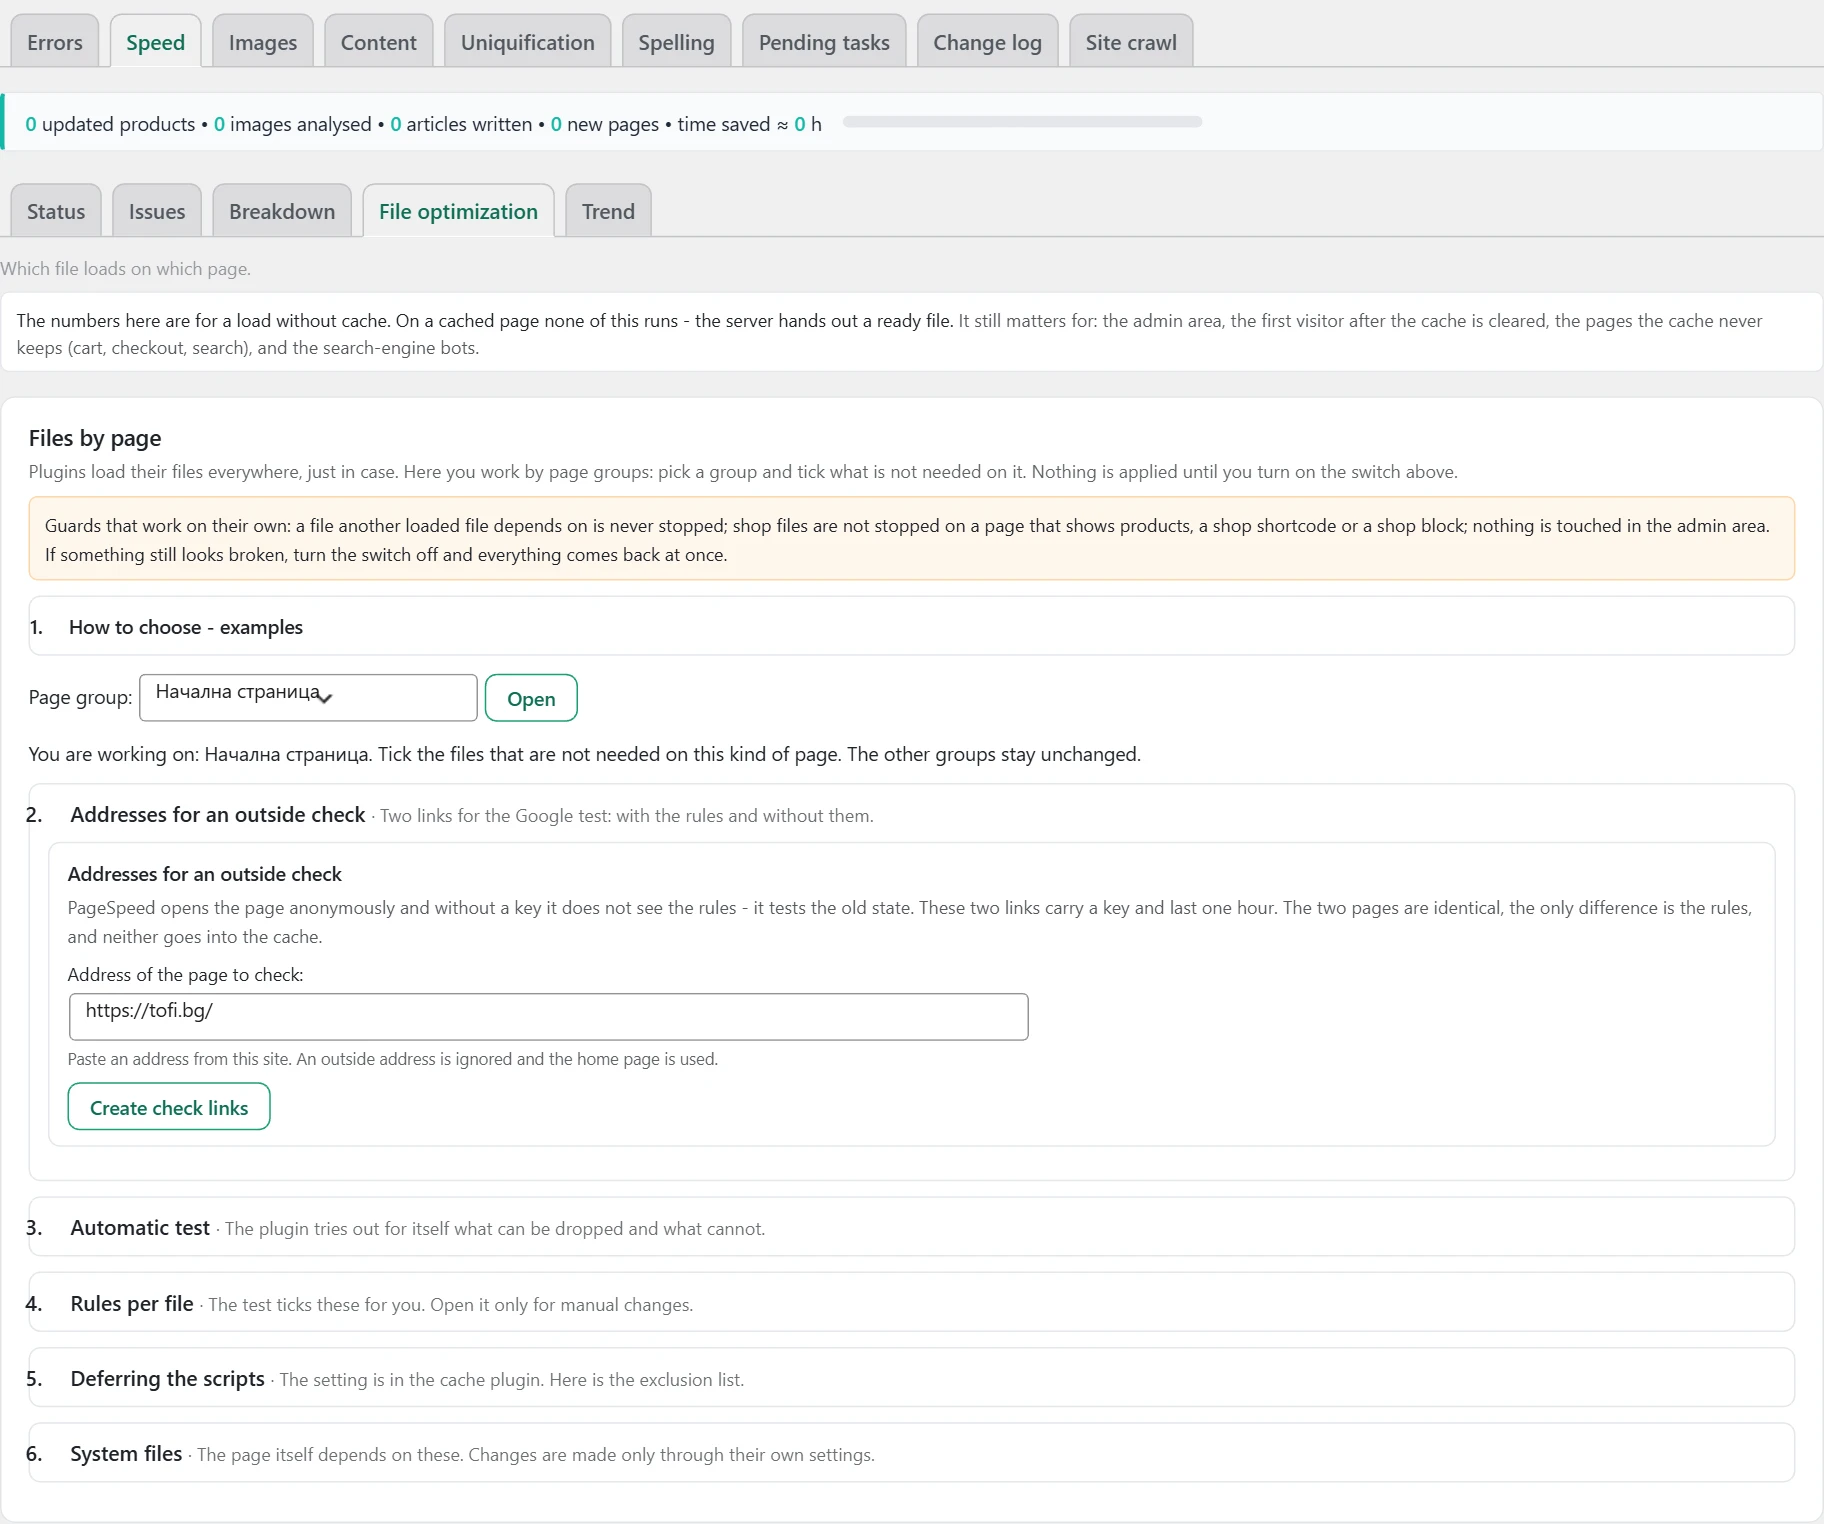The height and width of the screenshot is (1524, 1824).
Task: Open the Change log tab
Action: pyautogui.click(x=987, y=42)
